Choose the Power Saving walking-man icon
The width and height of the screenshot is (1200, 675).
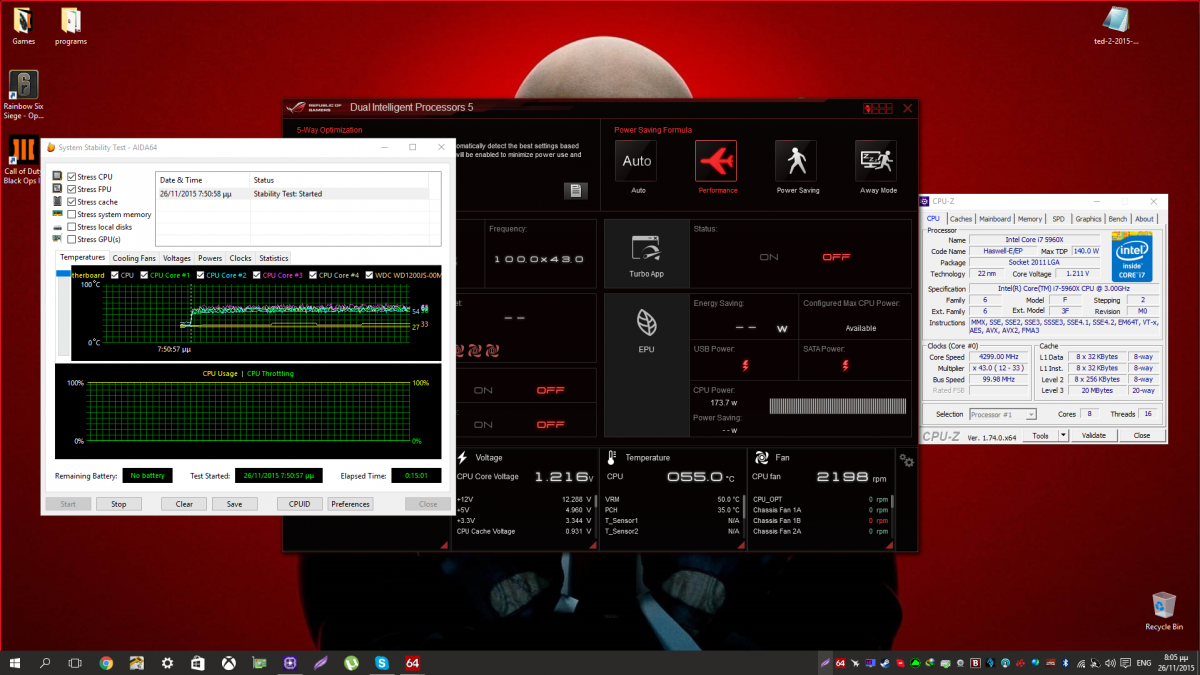[796, 161]
